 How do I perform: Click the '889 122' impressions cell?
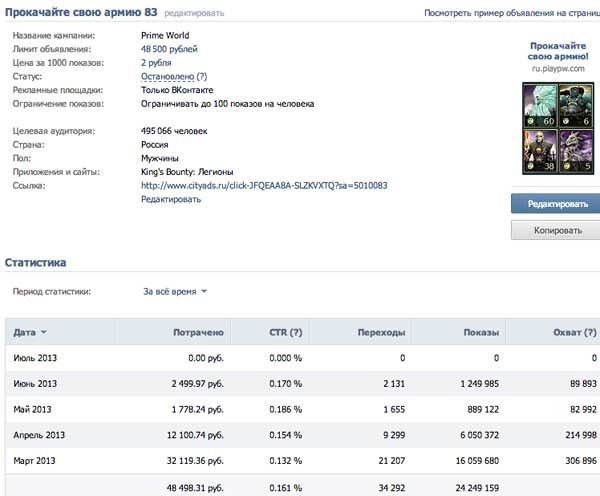(x=483, y=410)
